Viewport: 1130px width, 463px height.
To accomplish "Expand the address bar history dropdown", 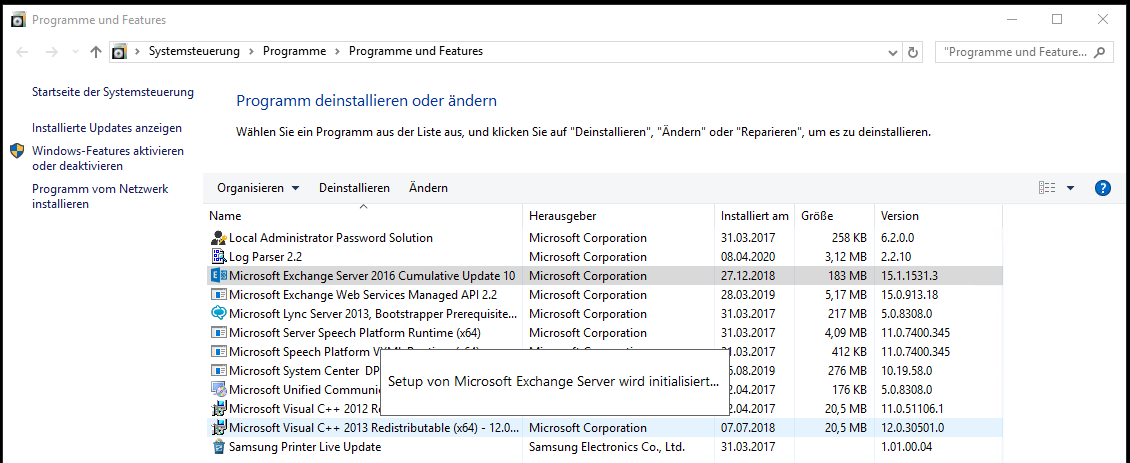I will coord(893,52).
